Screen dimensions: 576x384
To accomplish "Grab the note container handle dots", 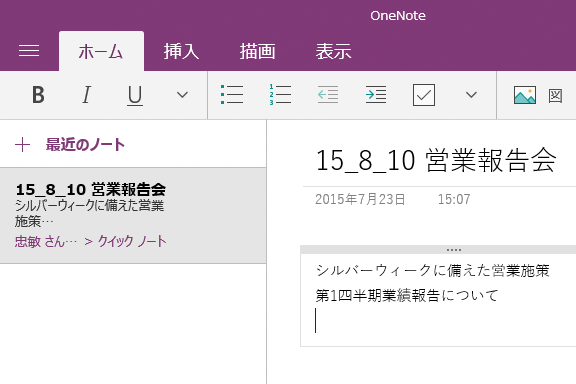I will [x=454, y=250].
